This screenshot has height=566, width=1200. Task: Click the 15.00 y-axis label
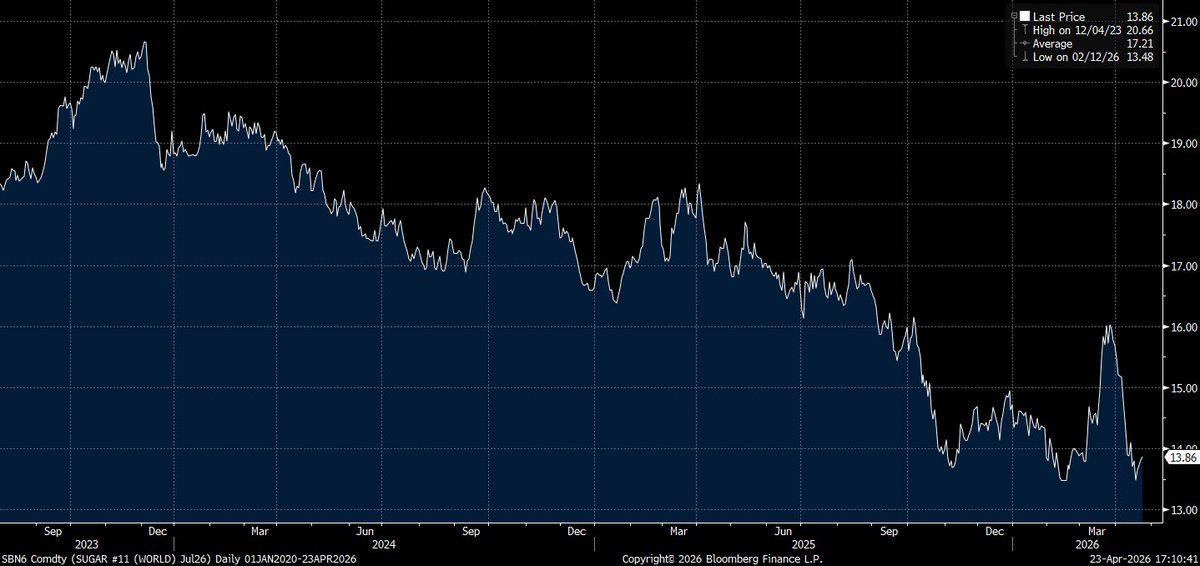click(1184, 388)
